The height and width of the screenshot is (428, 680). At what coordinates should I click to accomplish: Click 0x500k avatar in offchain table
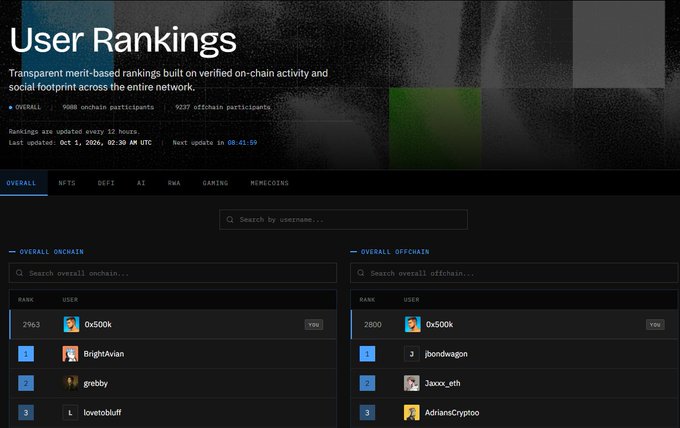click(x=412, y=324)
